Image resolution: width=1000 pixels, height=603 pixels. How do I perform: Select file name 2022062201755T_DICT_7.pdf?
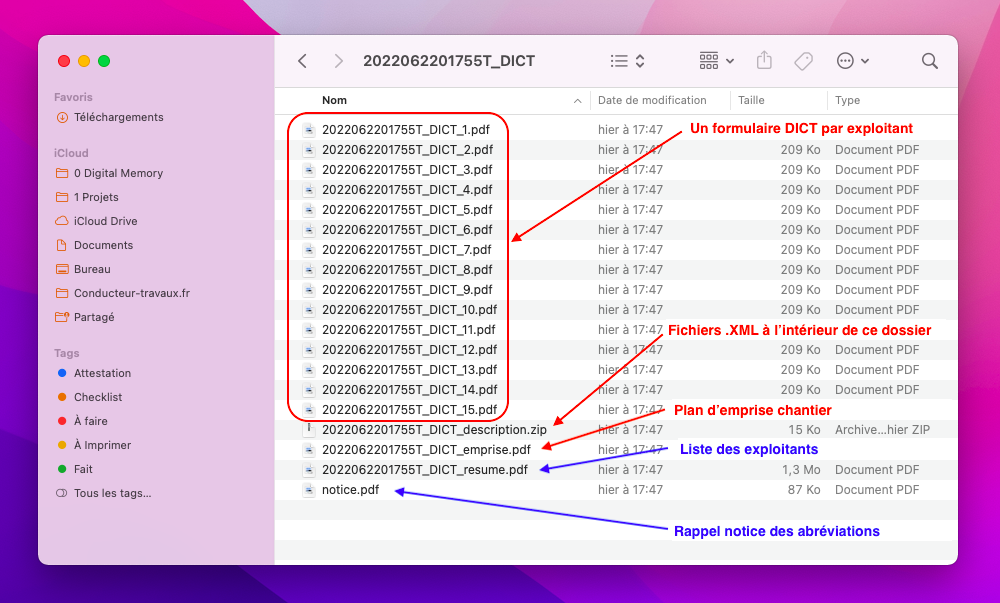coord(407,250)
